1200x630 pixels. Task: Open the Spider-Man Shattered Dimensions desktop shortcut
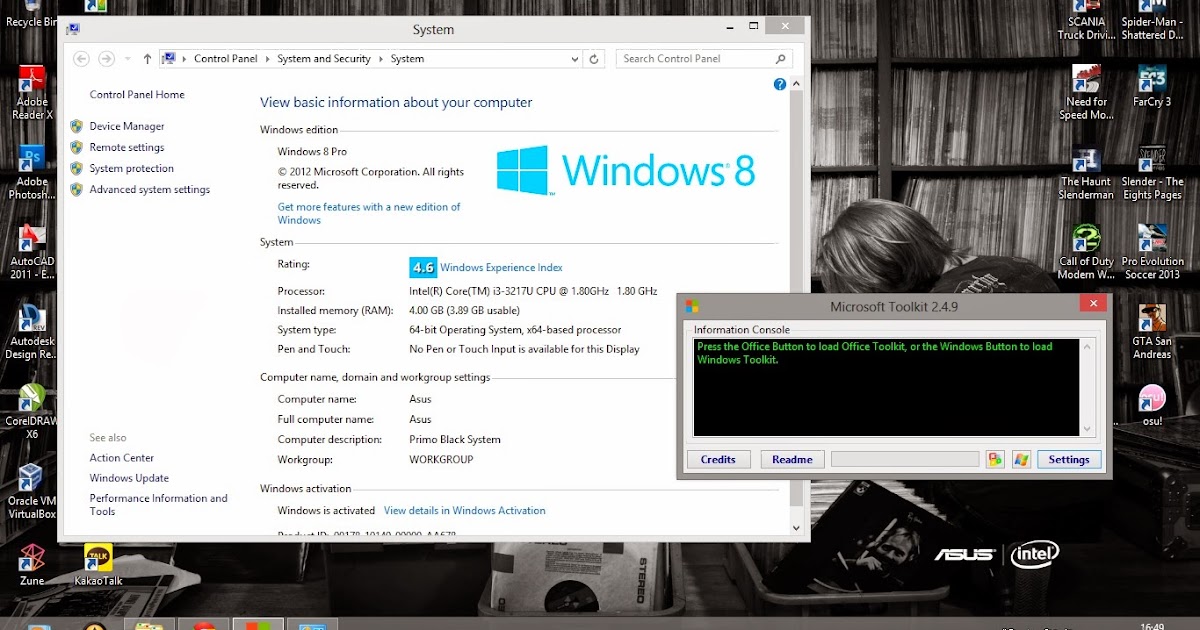click(x=1151, y=20)
